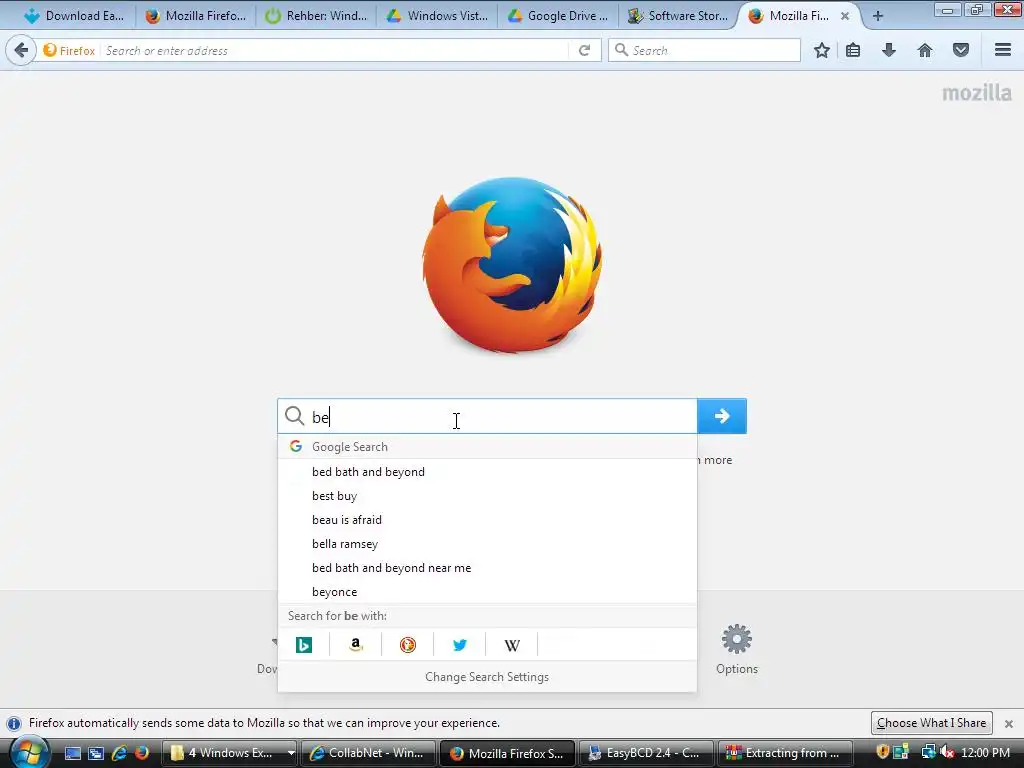
Task: Go to the Home page icon
Action: 925,50
